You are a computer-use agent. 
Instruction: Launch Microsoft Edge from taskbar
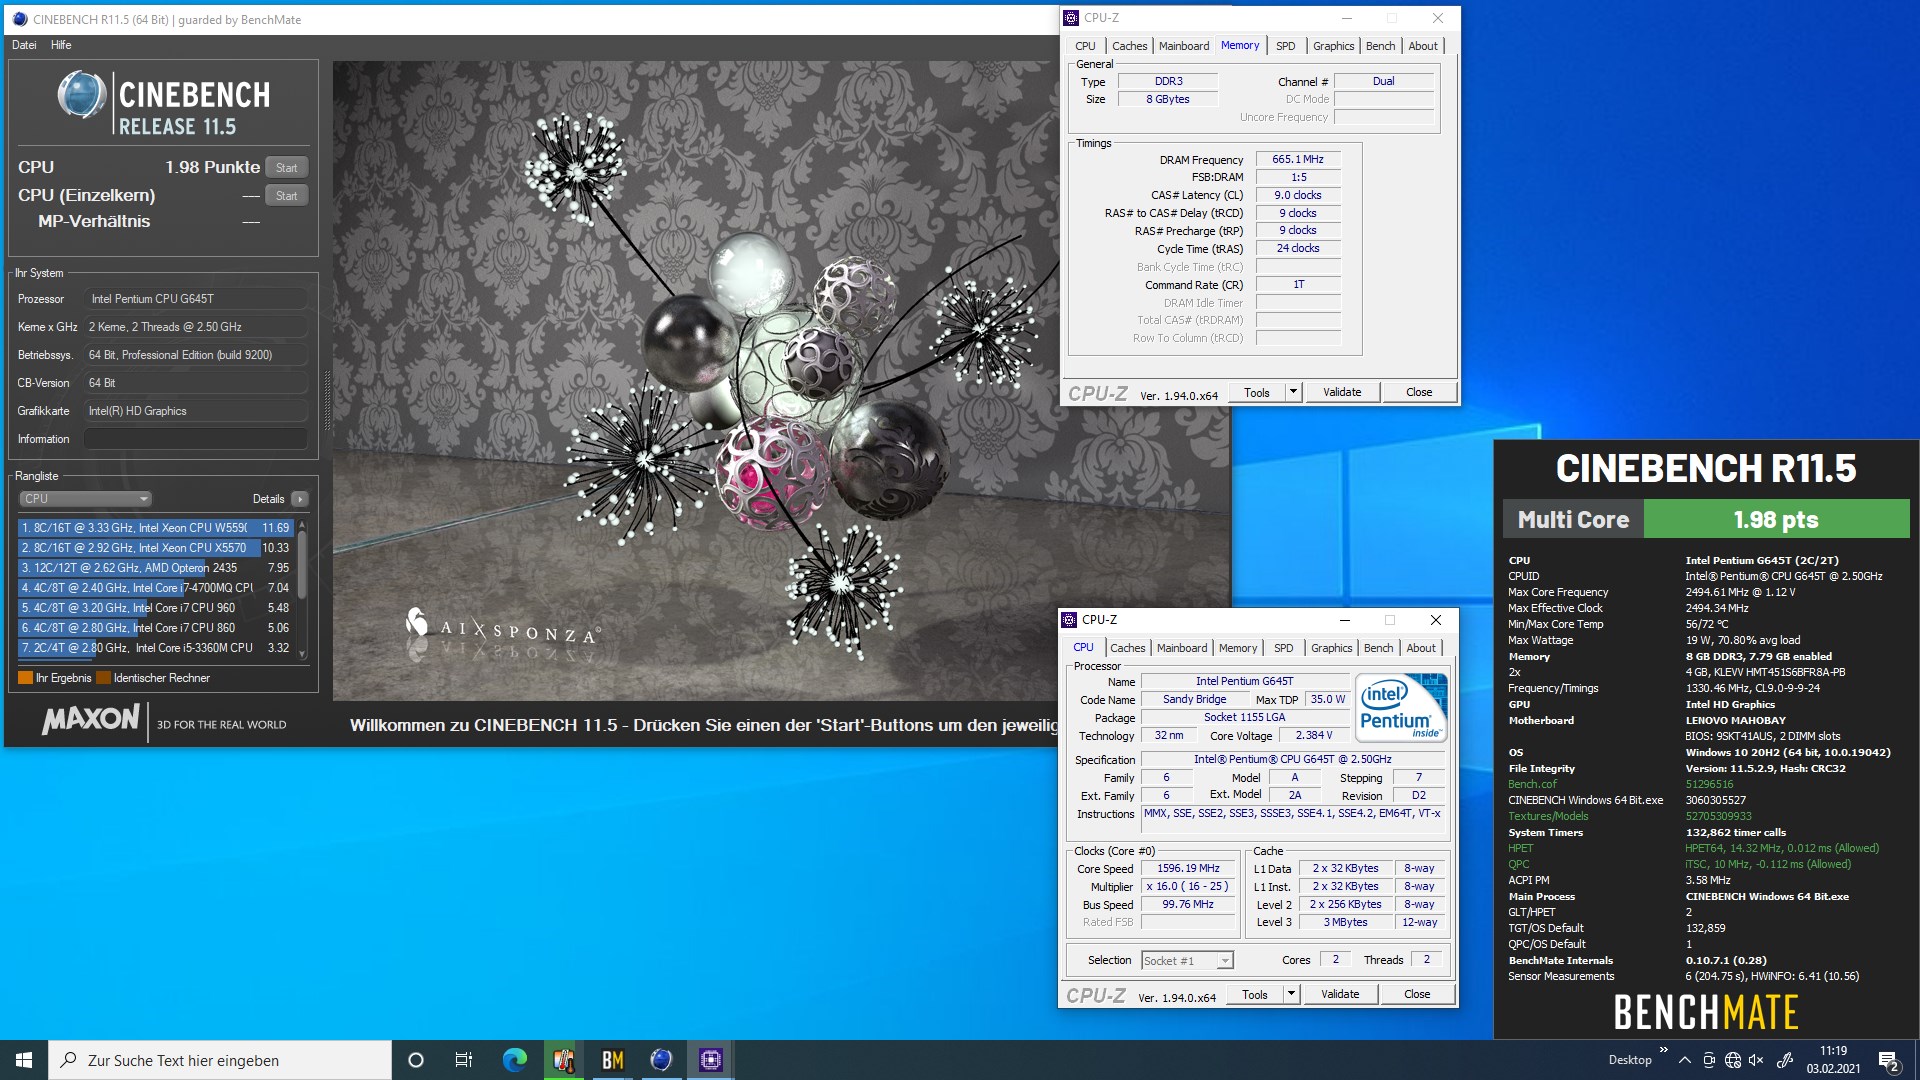pyautogui.click(x=514, y=1060)
